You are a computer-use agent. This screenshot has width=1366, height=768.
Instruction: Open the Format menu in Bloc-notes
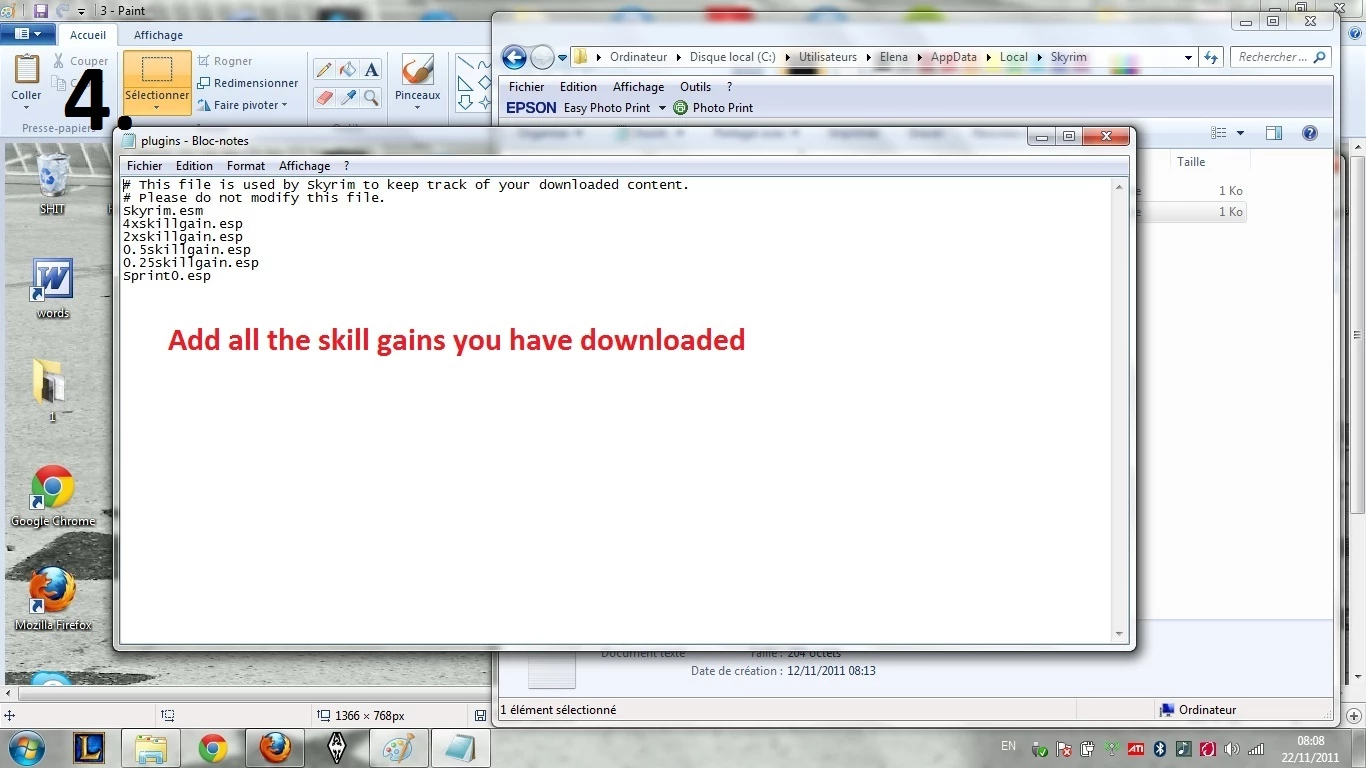(246, 166)
